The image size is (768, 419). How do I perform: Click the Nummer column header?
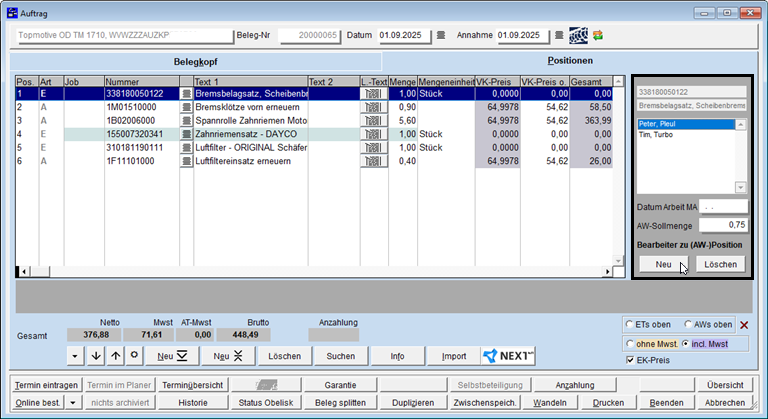tap(142, 81)
